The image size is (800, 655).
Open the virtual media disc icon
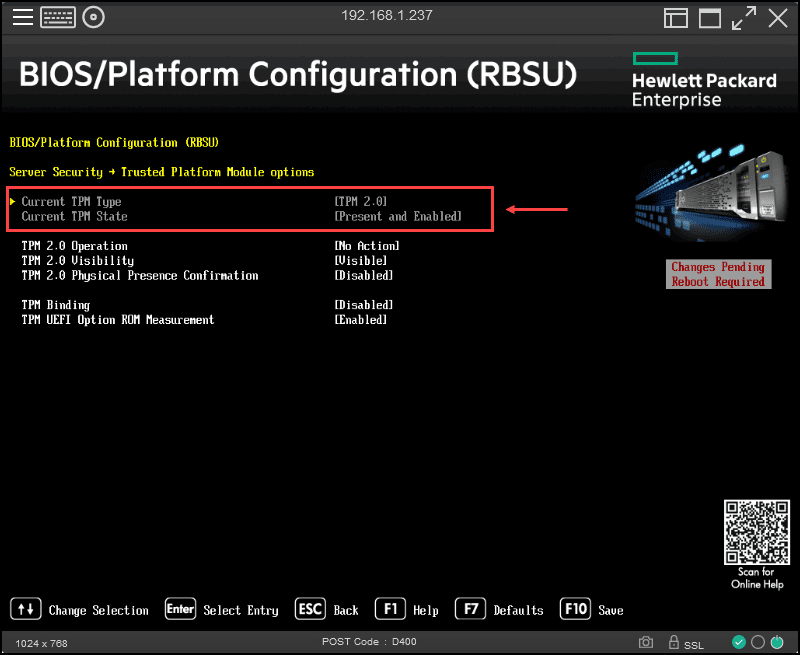[x=93, y=17]
